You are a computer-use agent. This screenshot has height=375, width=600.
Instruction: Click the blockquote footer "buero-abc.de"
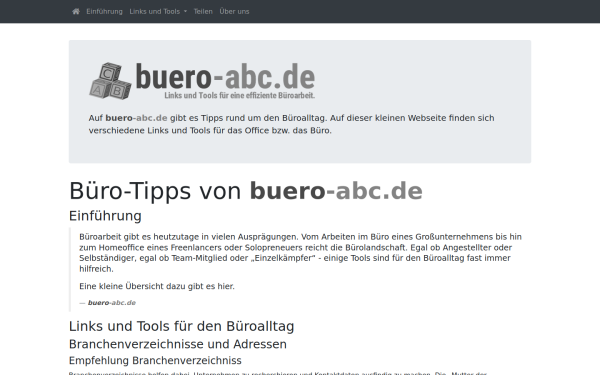[x=112, y=303]
